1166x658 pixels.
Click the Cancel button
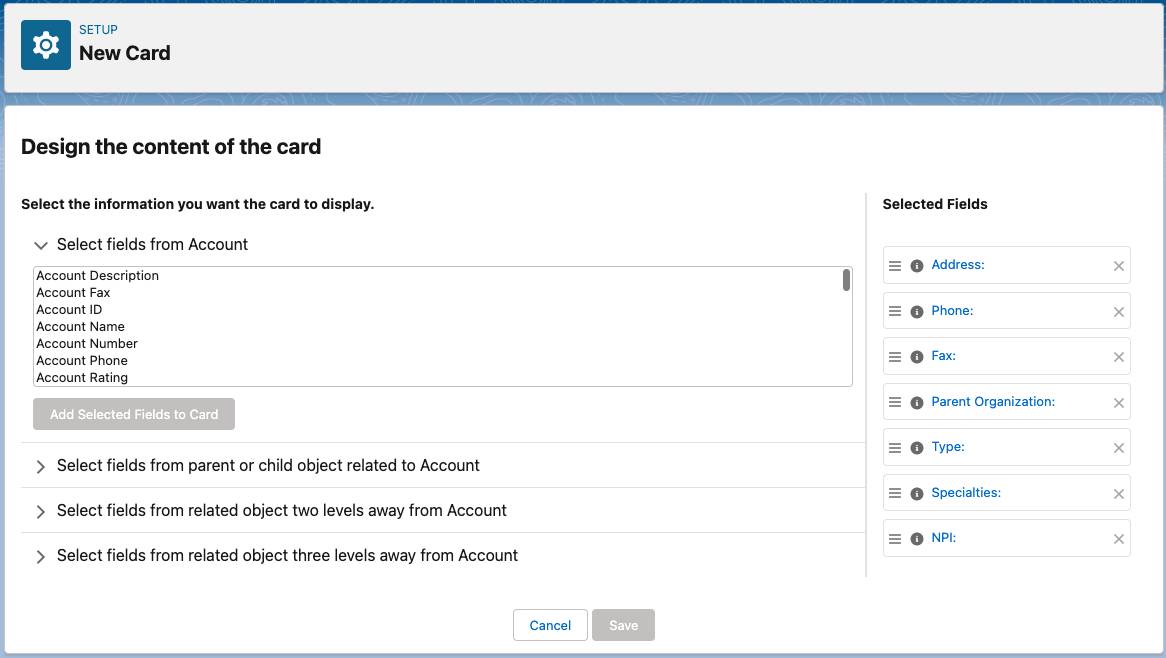point(550,625)
